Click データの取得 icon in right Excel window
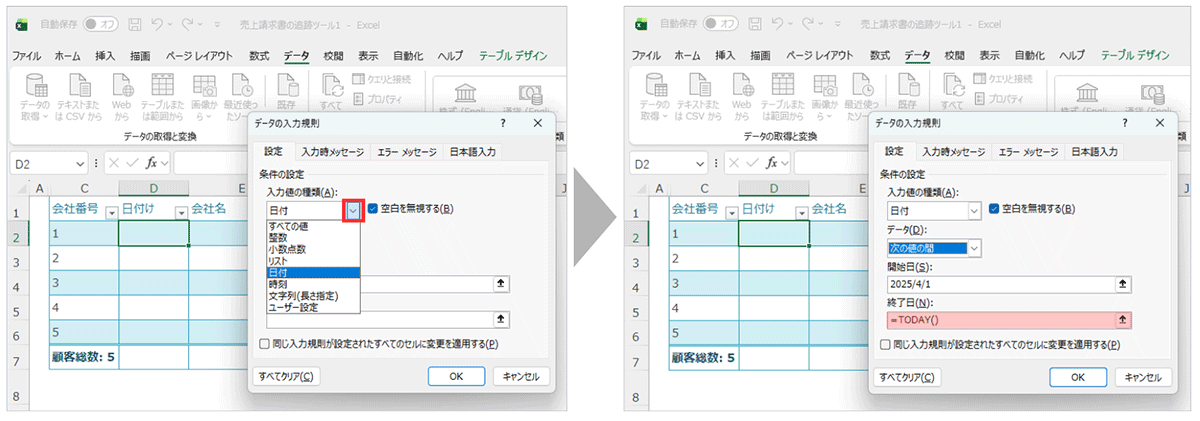The image size is (1200, 421). 656,86
